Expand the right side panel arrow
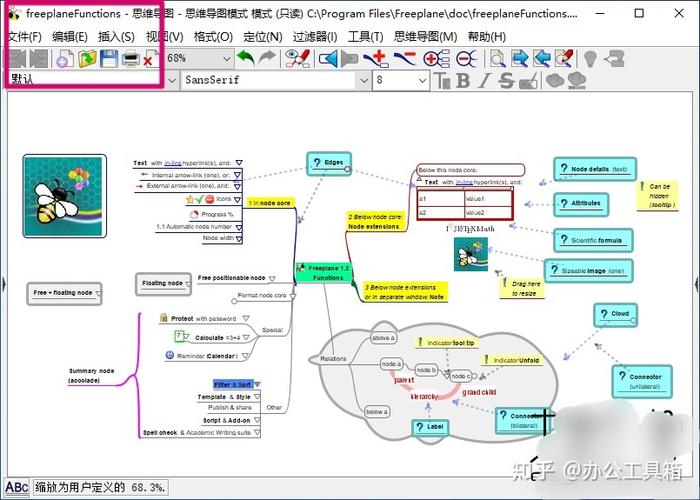Image resolution: width=700 pixels, height=500 pixels. [x=696, y=283]
